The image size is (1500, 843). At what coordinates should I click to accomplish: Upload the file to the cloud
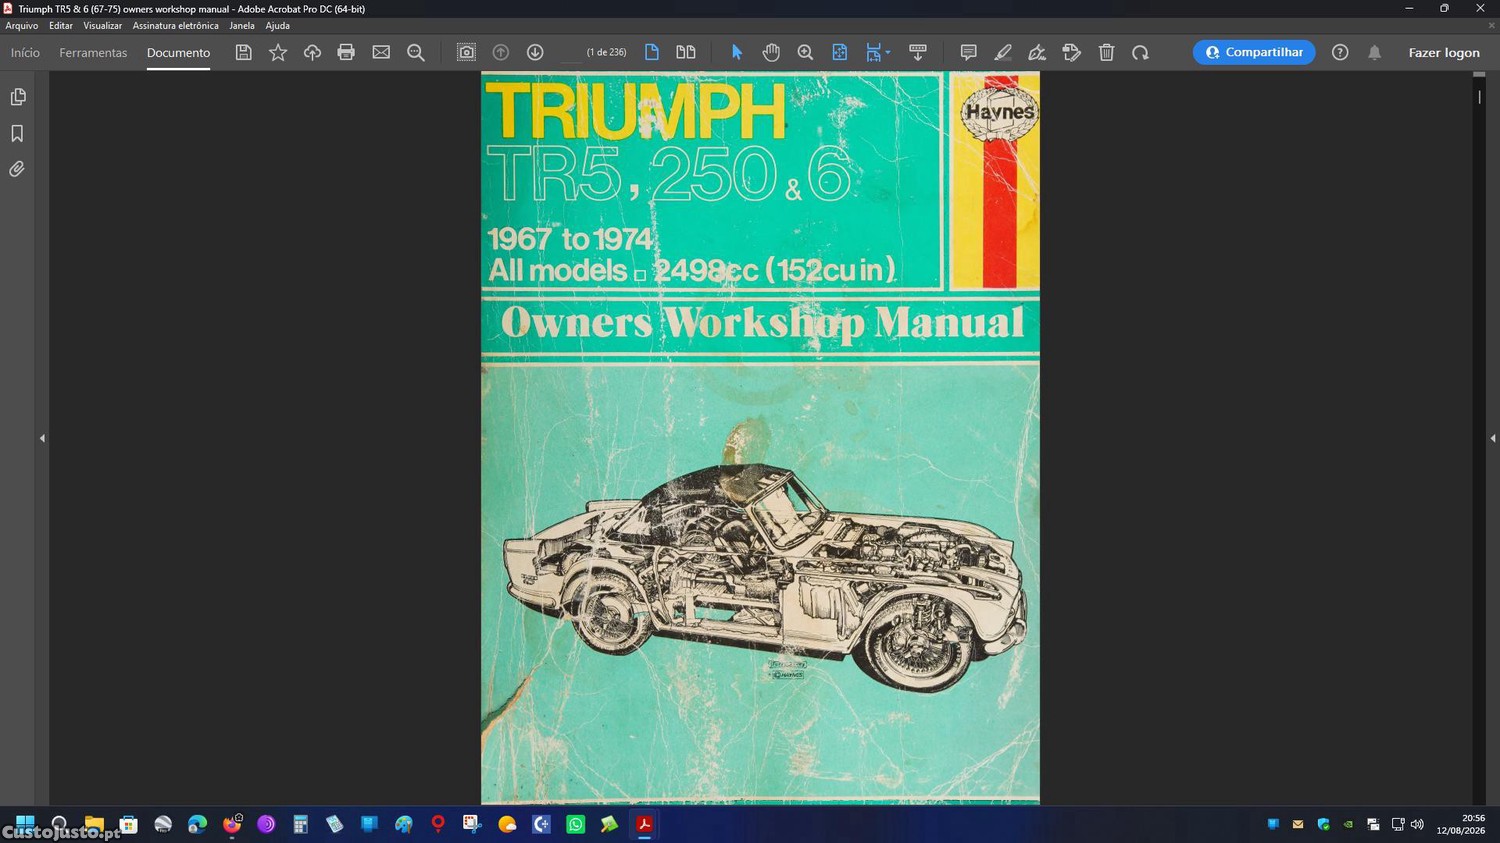click(312, 52)
